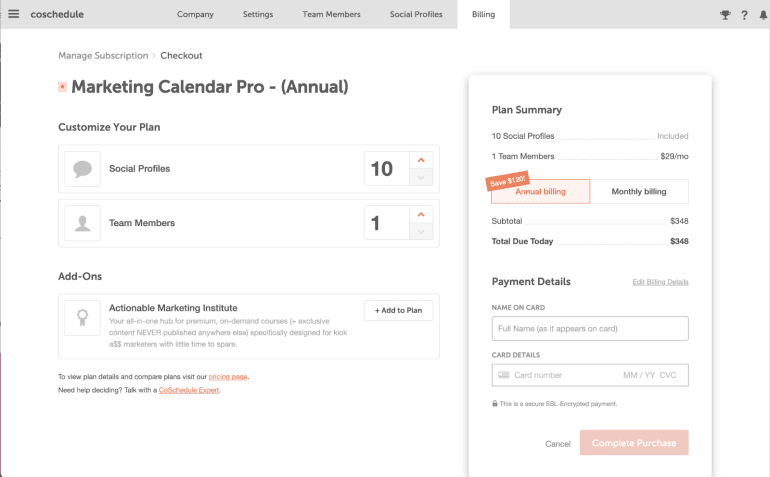The width and height of the screenshot is (770, 477).
Task: Go back to Manage Subscription breadcrumb
Action: pyautogui.click(x=102, y=56)
